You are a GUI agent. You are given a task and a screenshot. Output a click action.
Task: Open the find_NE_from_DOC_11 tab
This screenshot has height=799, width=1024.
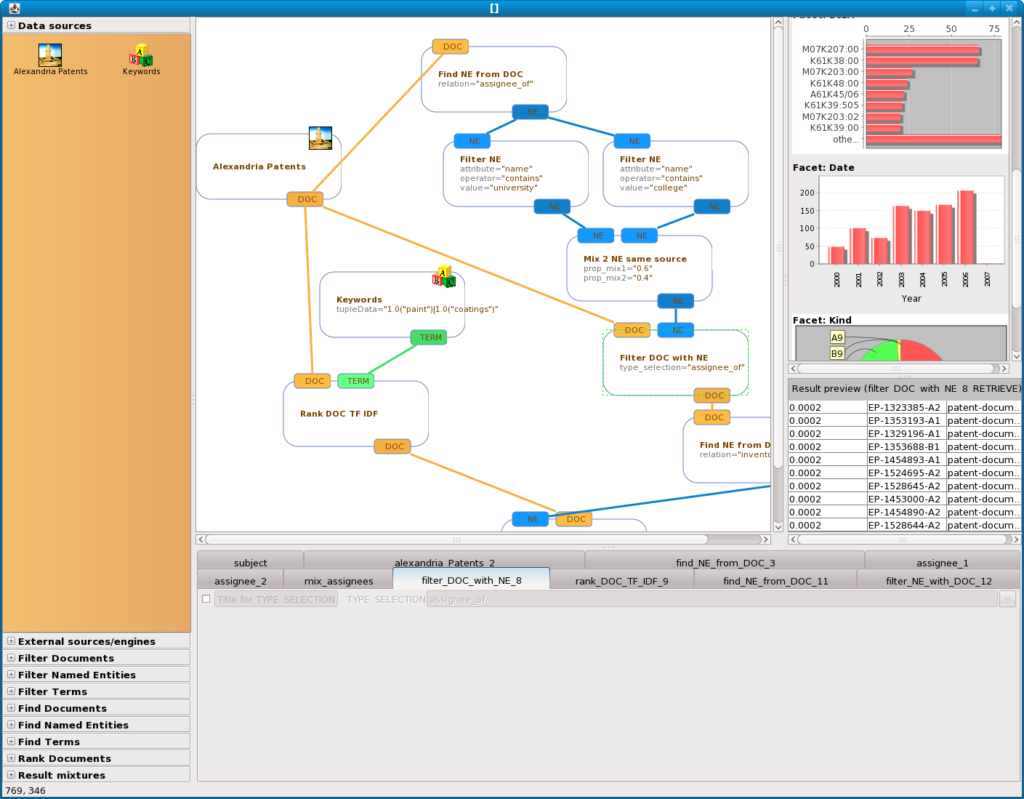(x=775, y=581)
